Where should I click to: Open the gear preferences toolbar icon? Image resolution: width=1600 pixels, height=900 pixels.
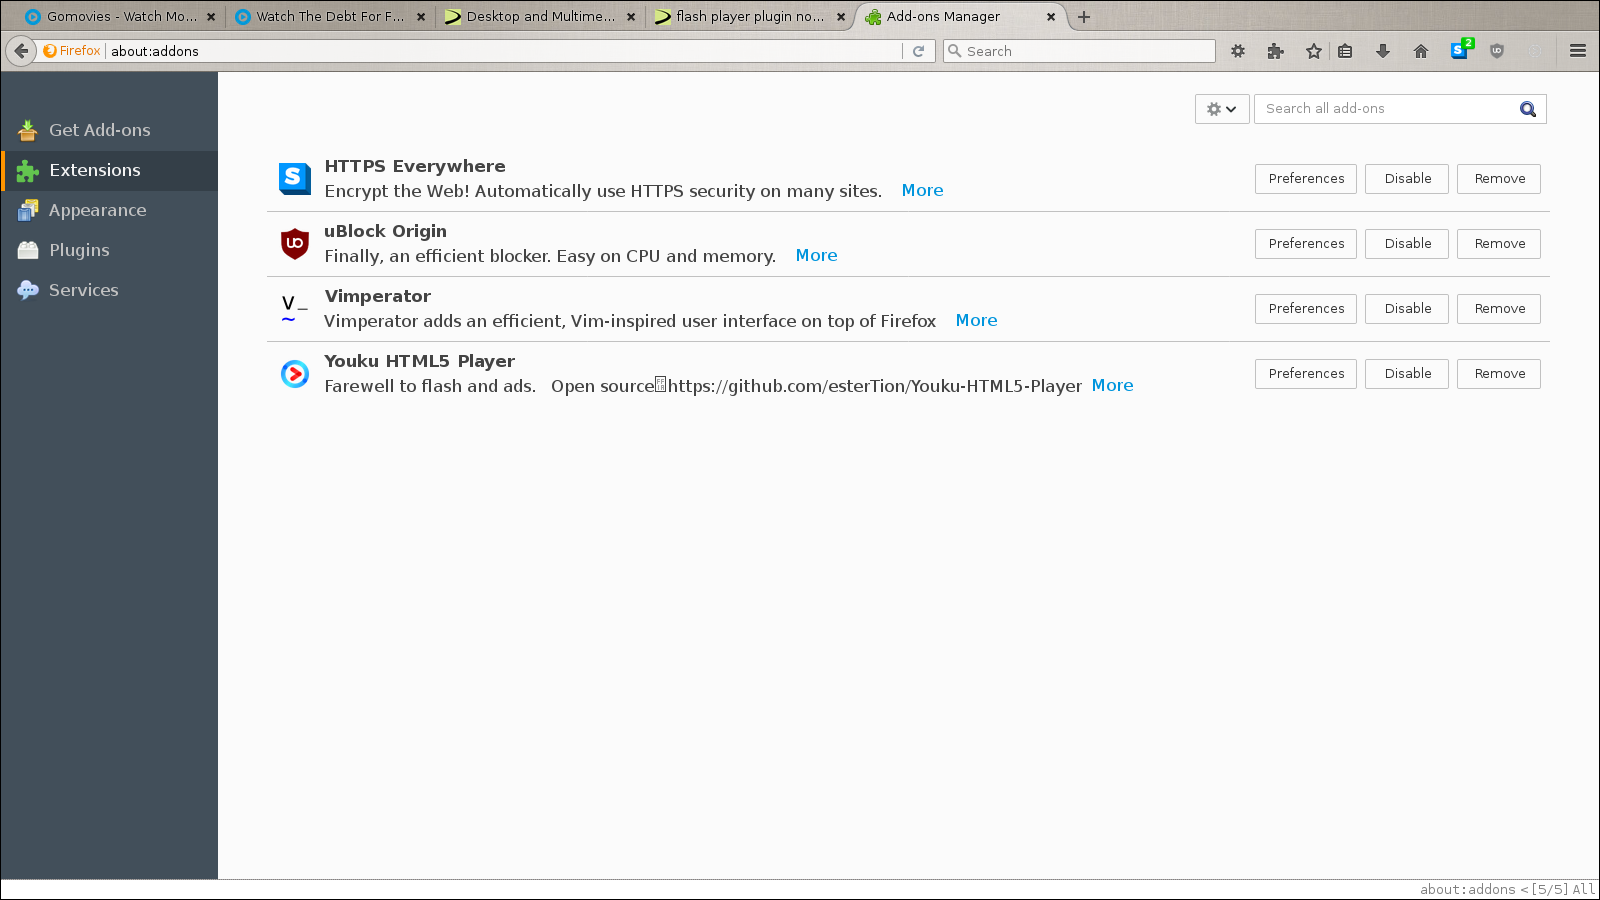point(1238,51)
